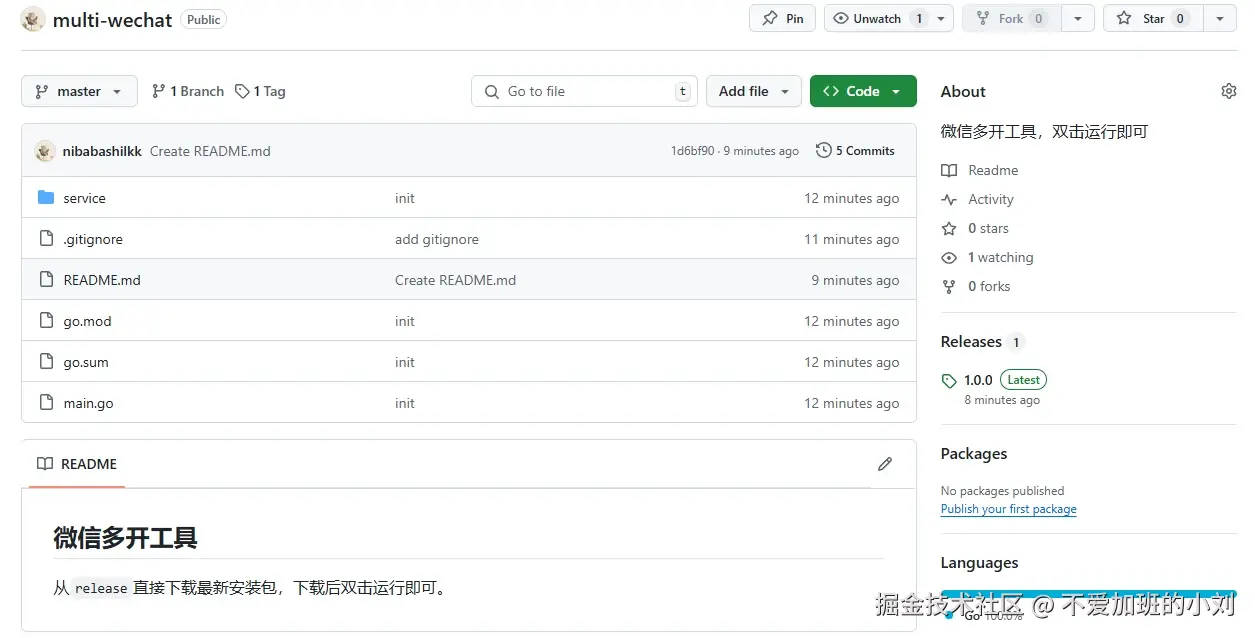Viewport: 1255px width, 638px height.
Task: Open the Create README.md latest commit message
Action: (x=210, y=151)
